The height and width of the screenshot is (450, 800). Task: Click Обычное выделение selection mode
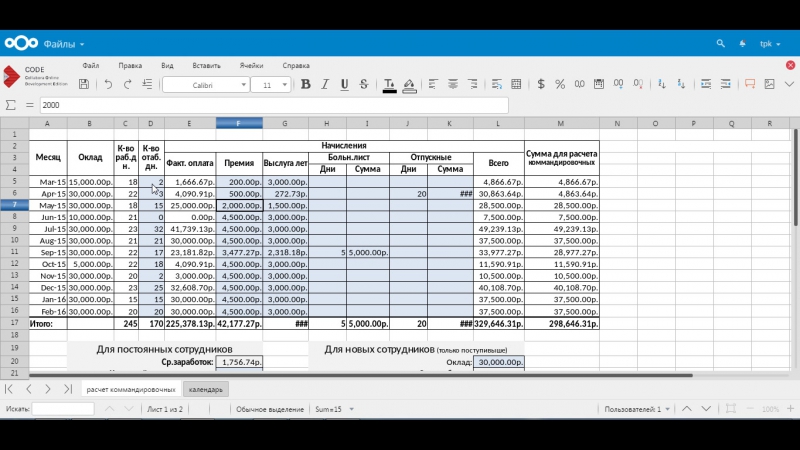click(x=270, y=409)
